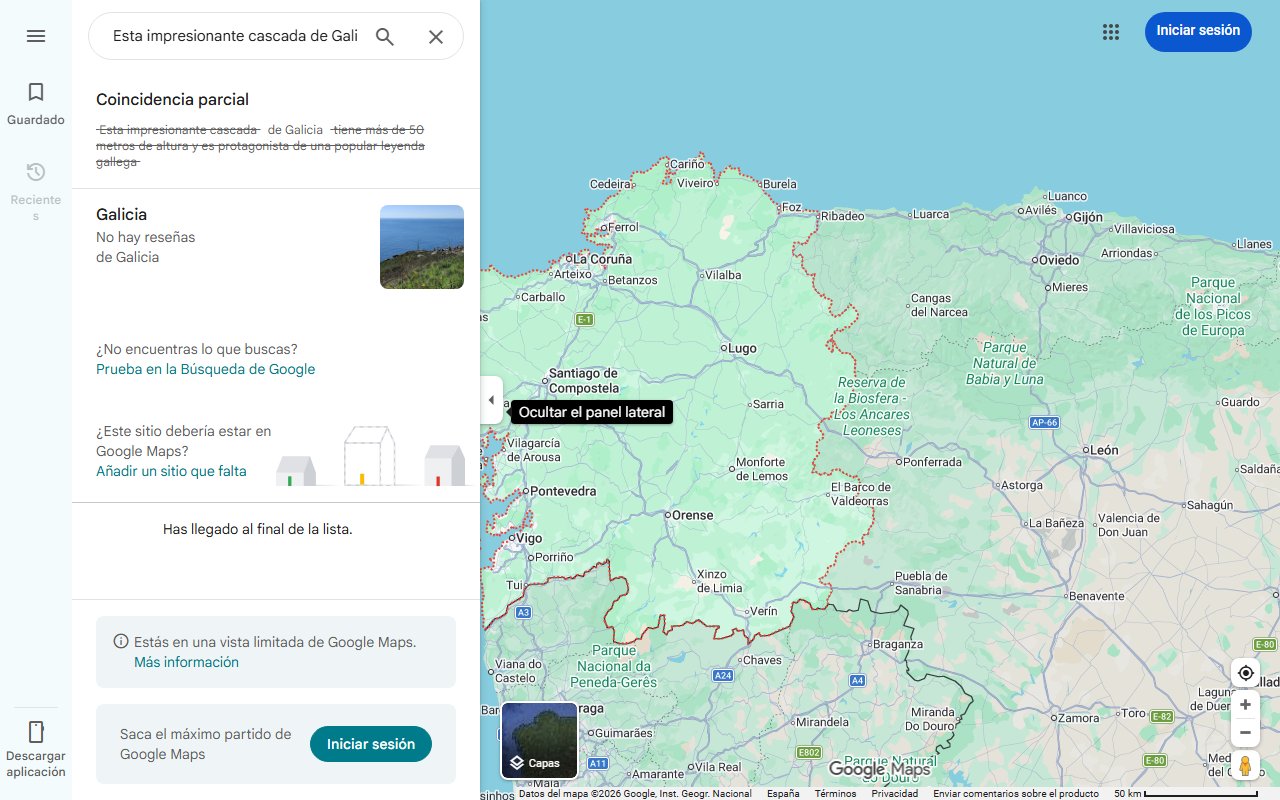Screen dimensions: 1280x800
Task: Open the Capas layers selector
Action: pyautogui.click(x=539, y=740)
